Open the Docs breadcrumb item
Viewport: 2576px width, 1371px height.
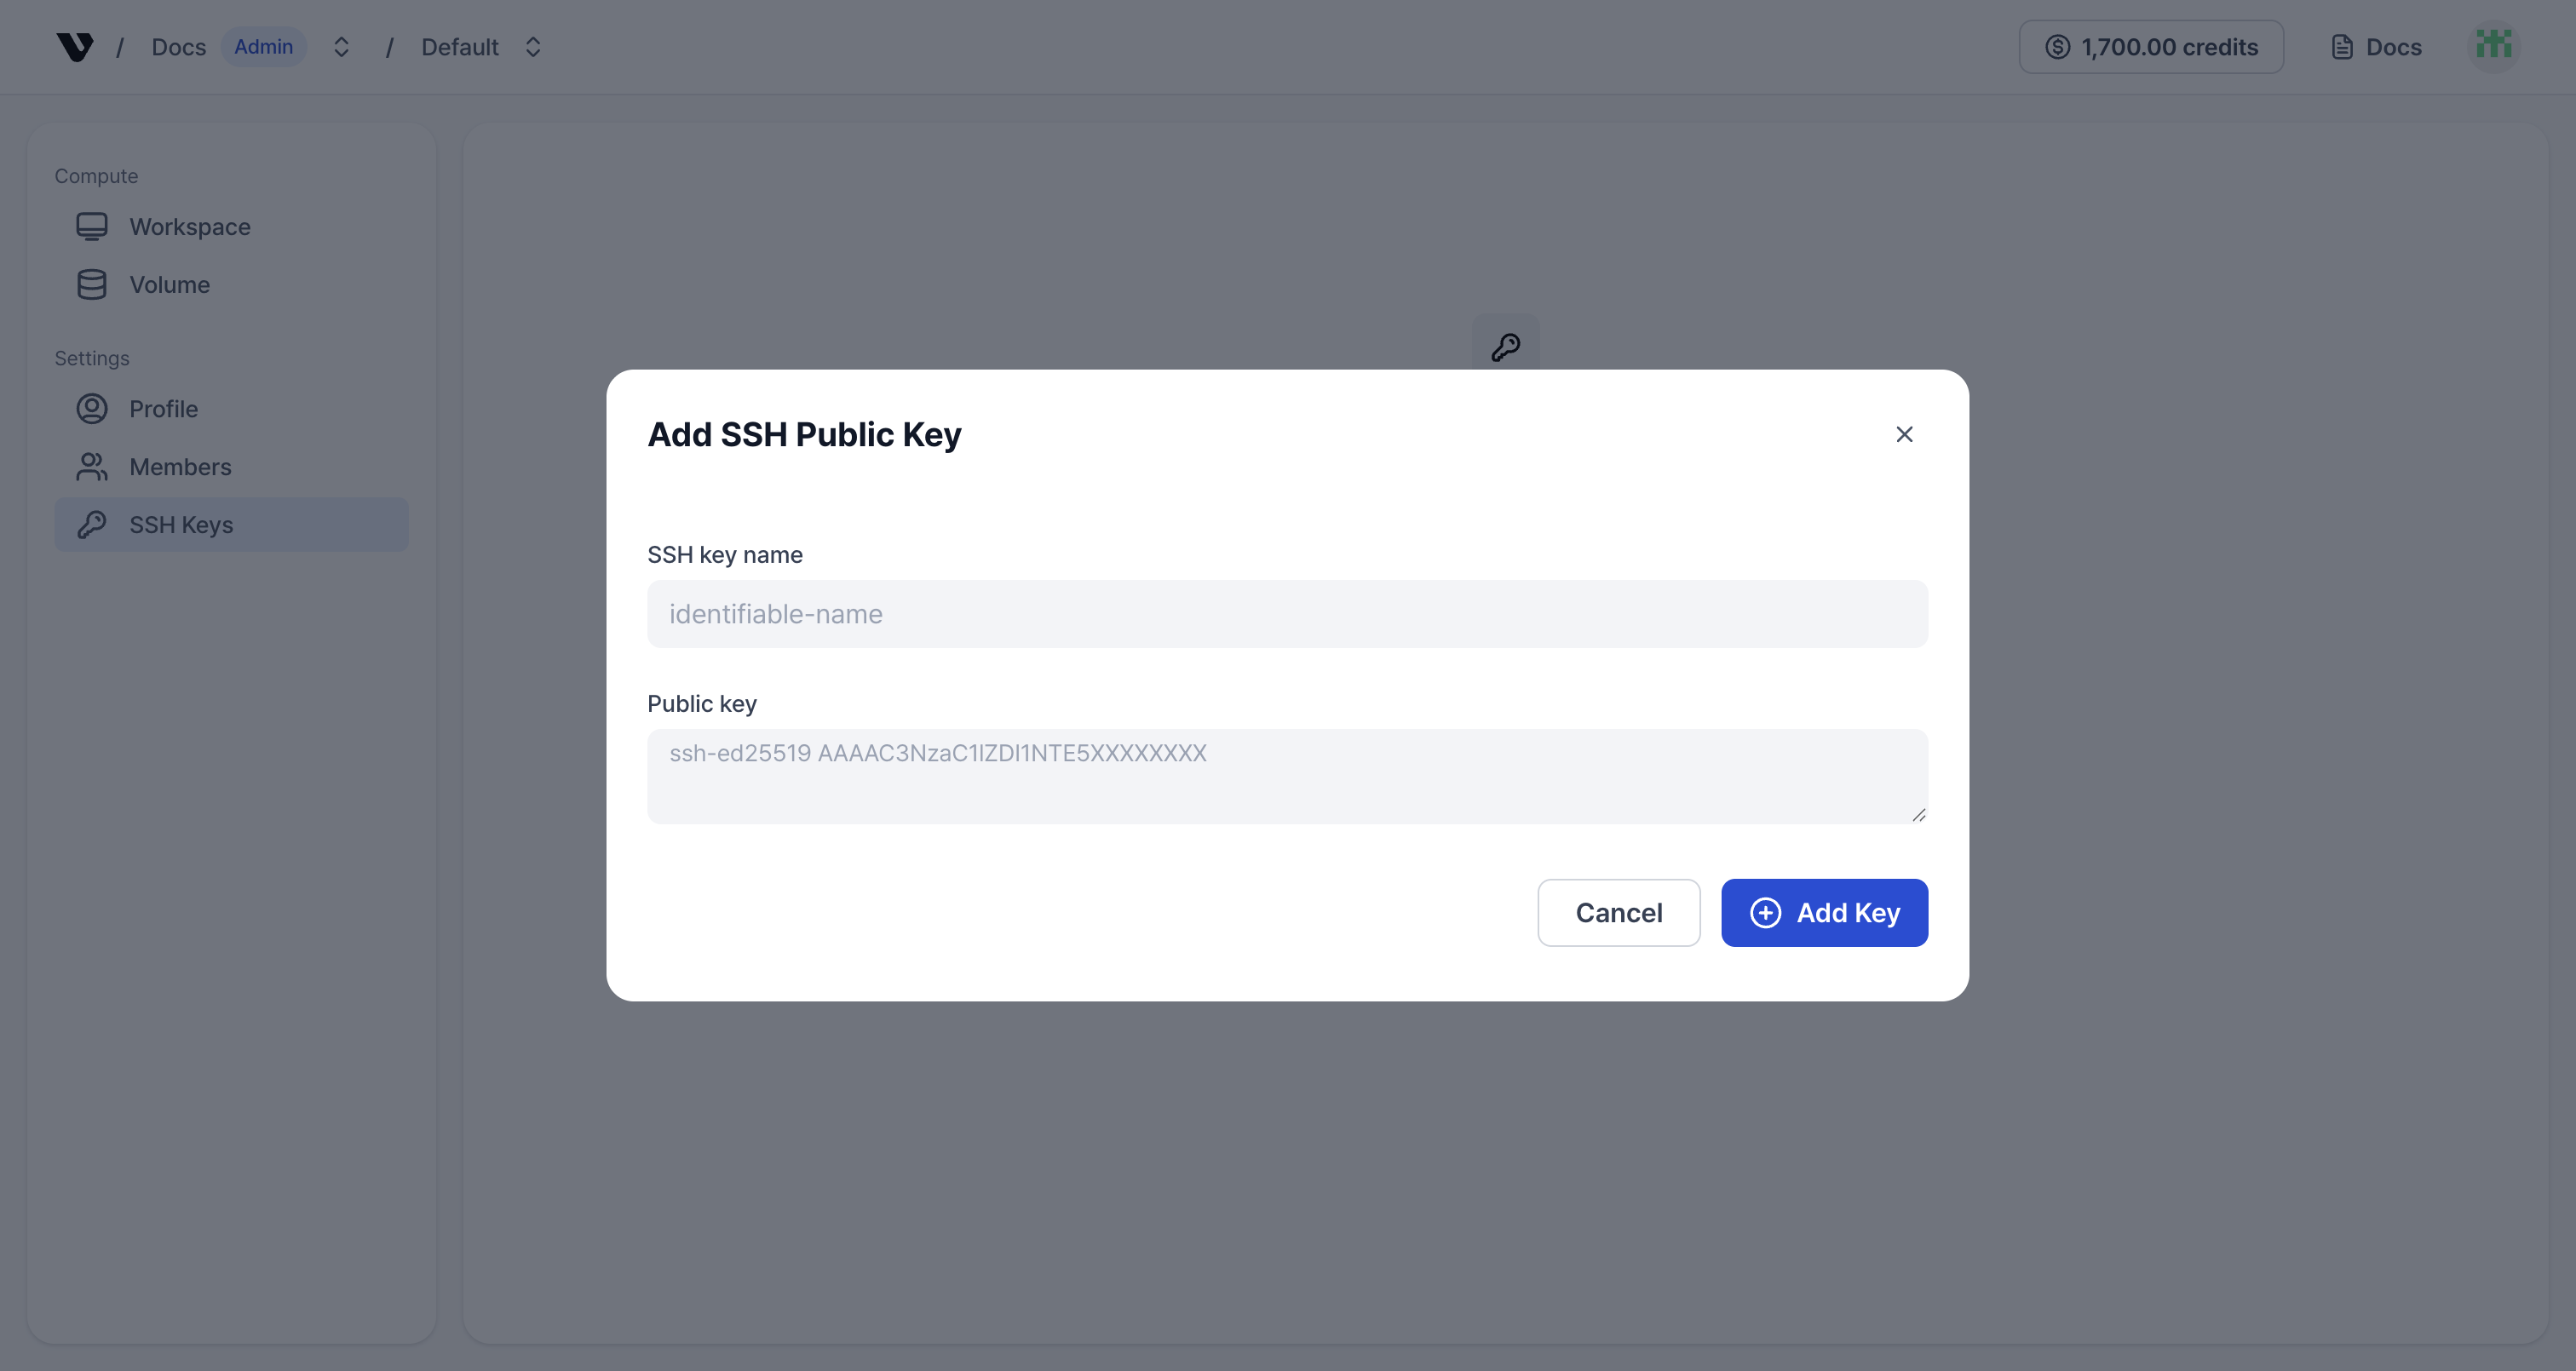(x=178, y=46)
